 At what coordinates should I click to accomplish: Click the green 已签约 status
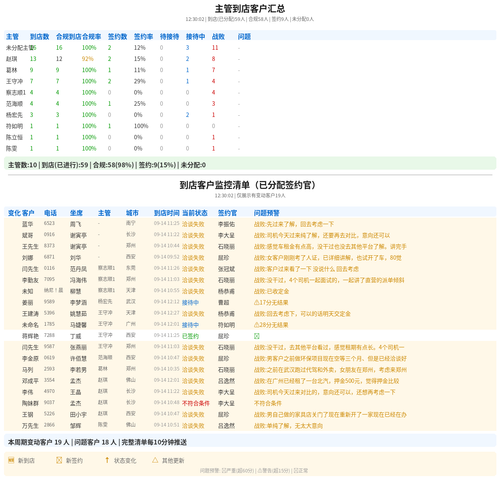pos(190,336)
